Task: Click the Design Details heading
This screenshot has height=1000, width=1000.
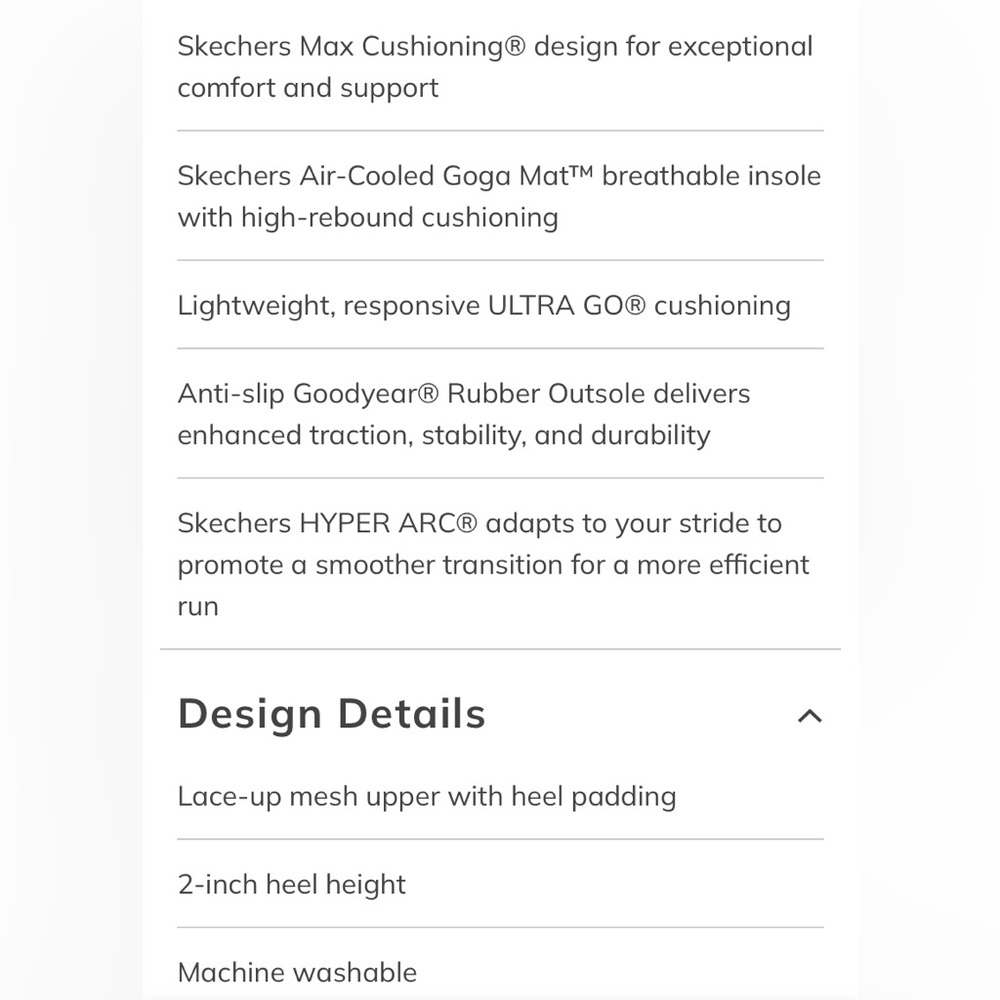Action: pyautogui.click(x=331, y=715)
